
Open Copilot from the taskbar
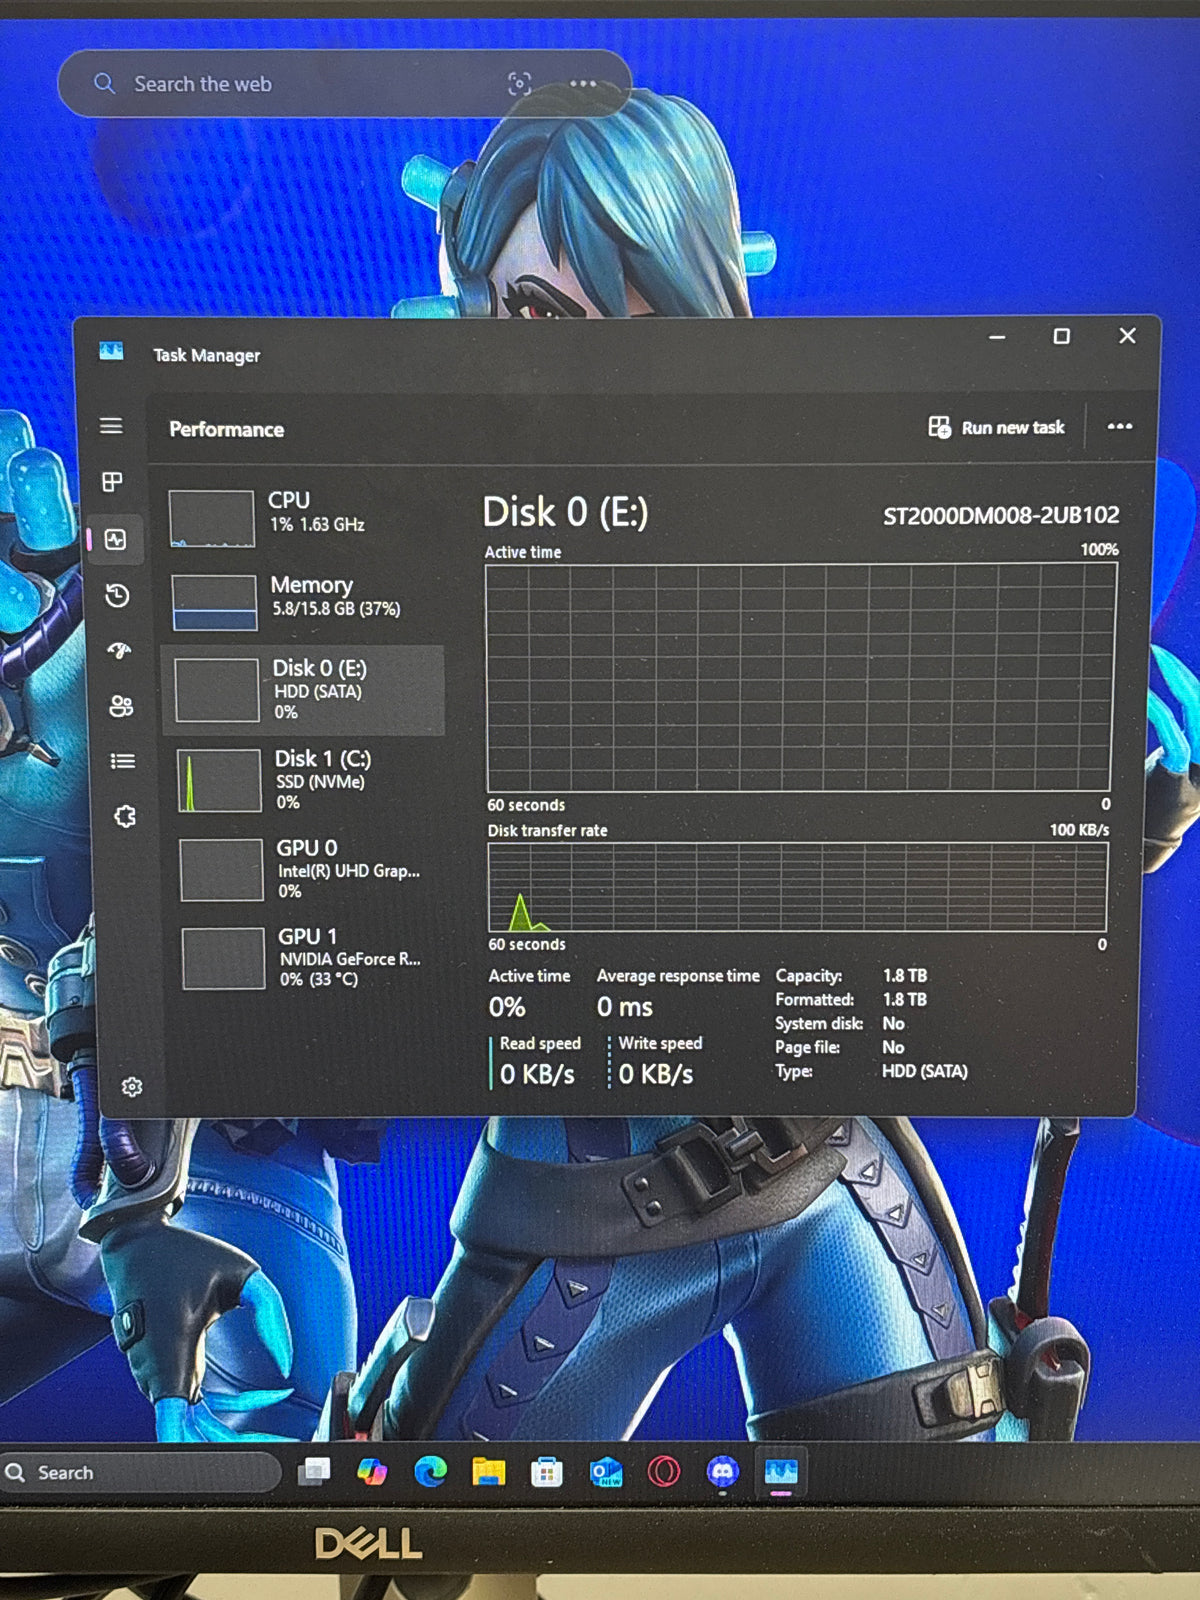pyautogui.click(x=372, y=1471)
